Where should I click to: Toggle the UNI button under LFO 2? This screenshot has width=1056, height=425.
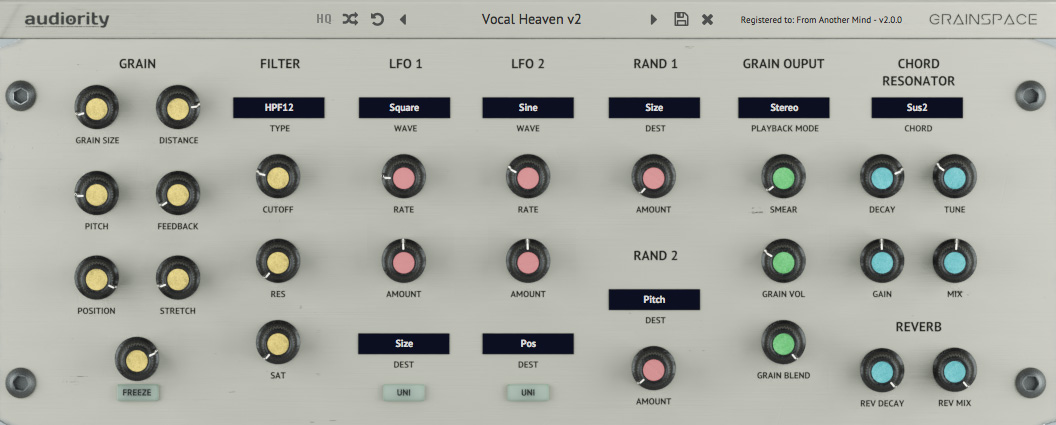(528, 392)
